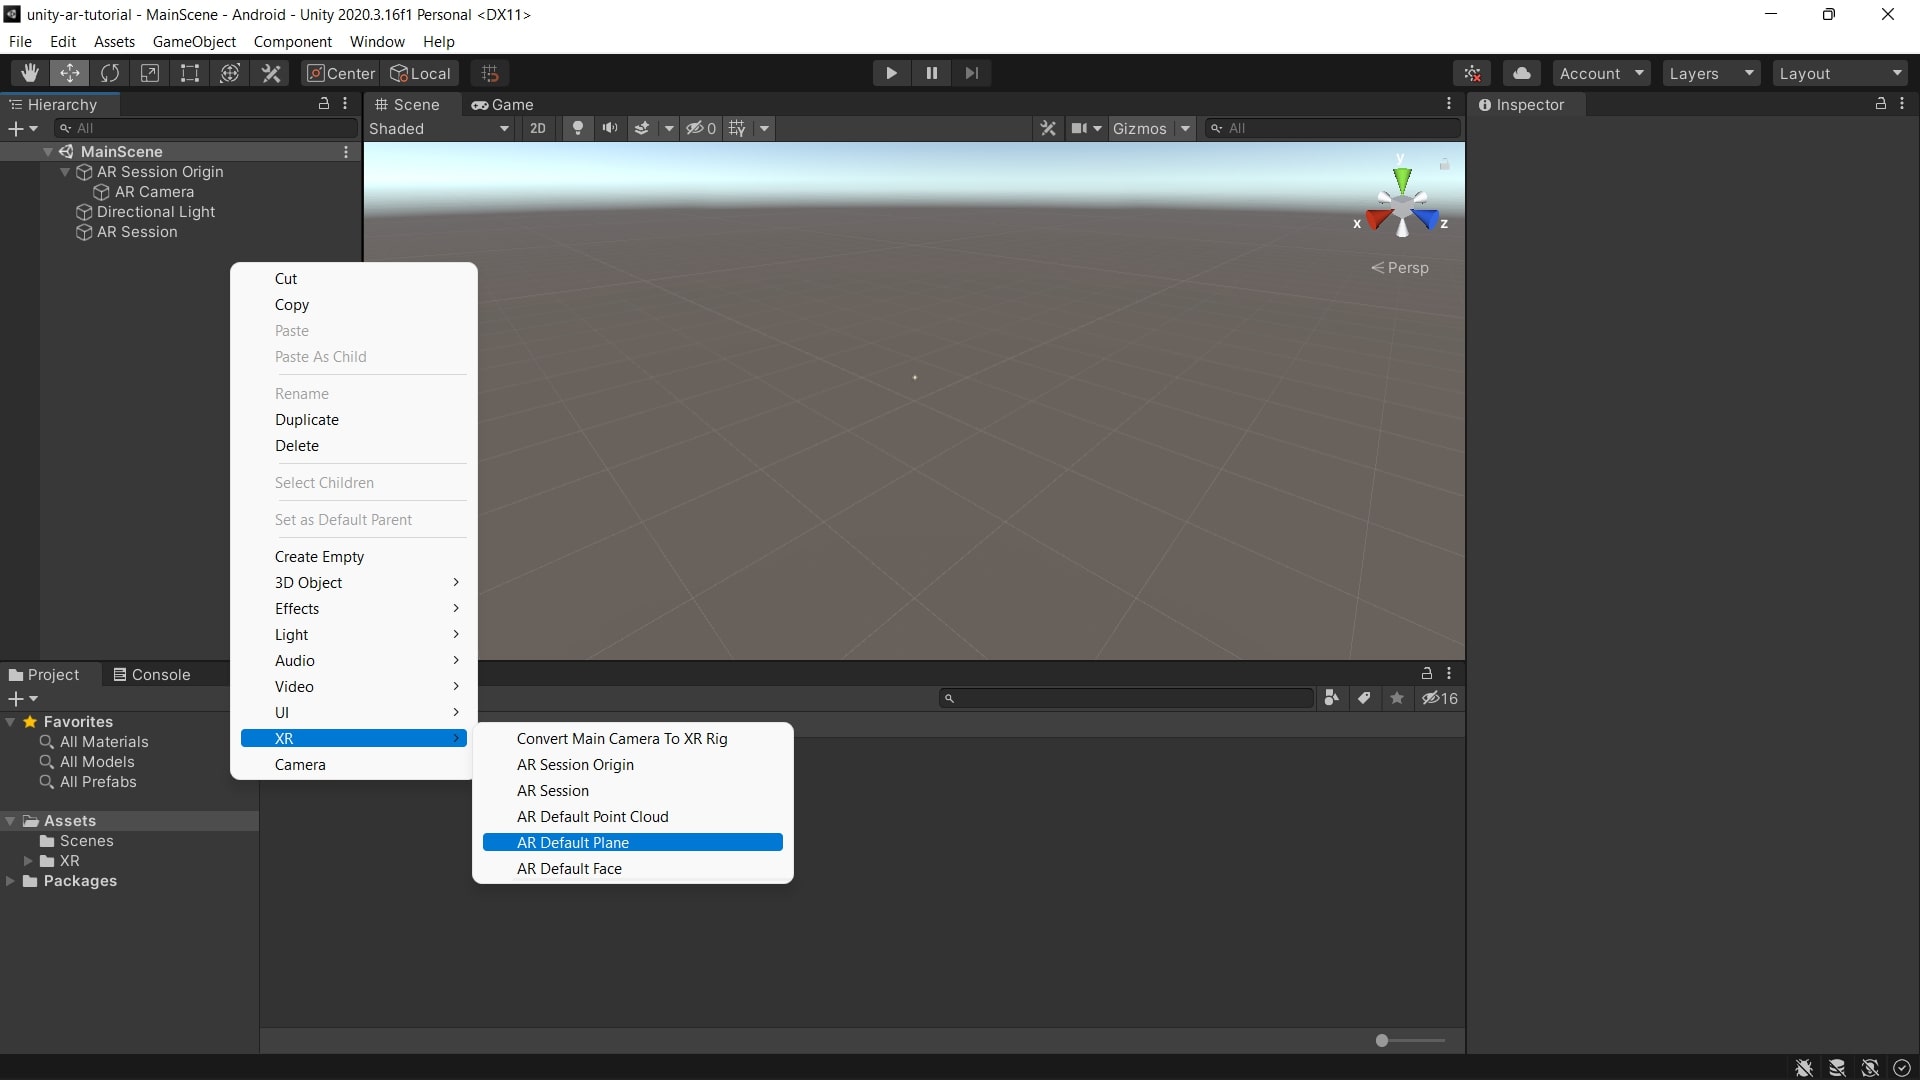Select AR Camera in Hierarchy
Image resolution: width=1920 pixels, height=1080 pixels.
coord(154,192)
